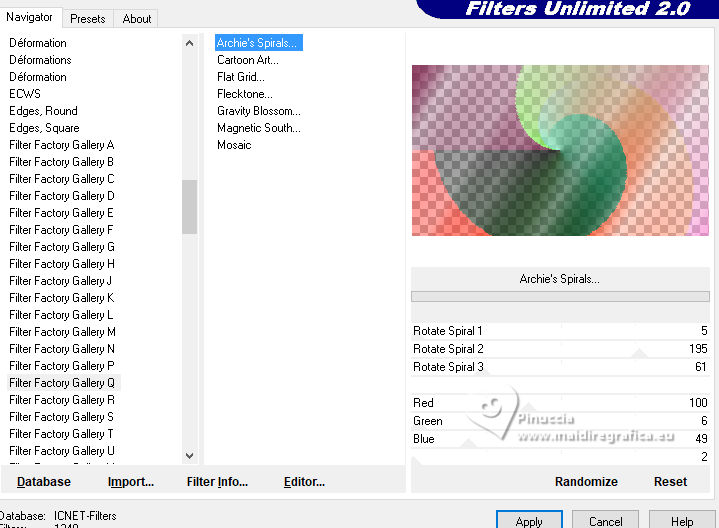Open the filter Editor...
Viewport: 719px width, 528px height.
pos(304,482)
